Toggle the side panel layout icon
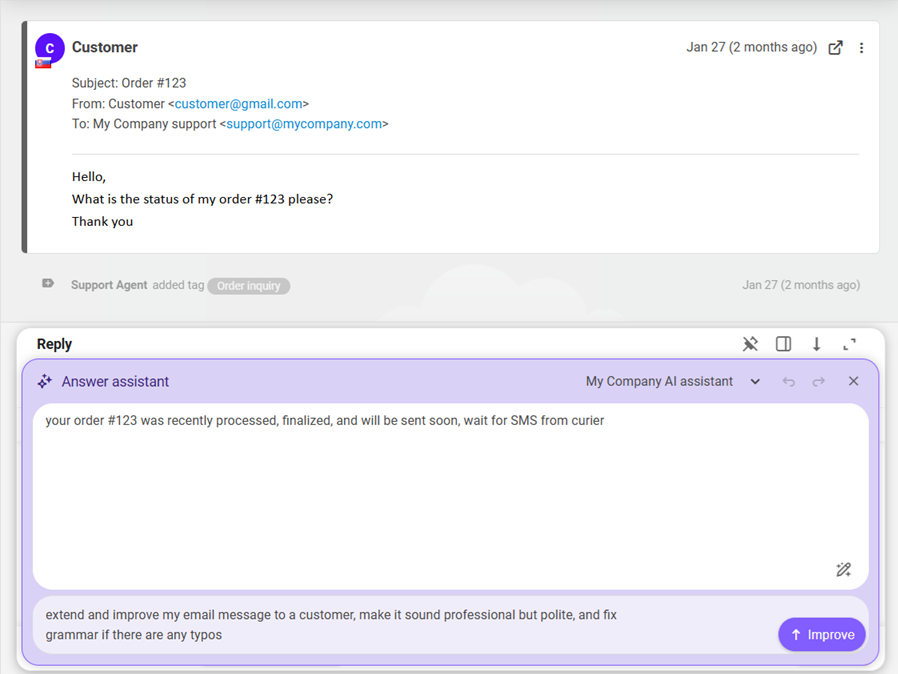898x674 pixels. (x=783, y=344)
